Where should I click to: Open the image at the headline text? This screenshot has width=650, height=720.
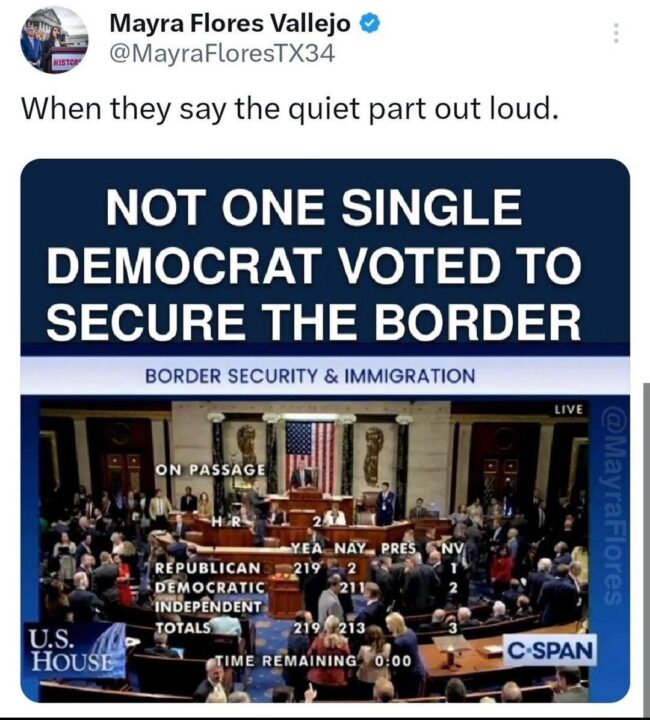[x=314, y=266]
